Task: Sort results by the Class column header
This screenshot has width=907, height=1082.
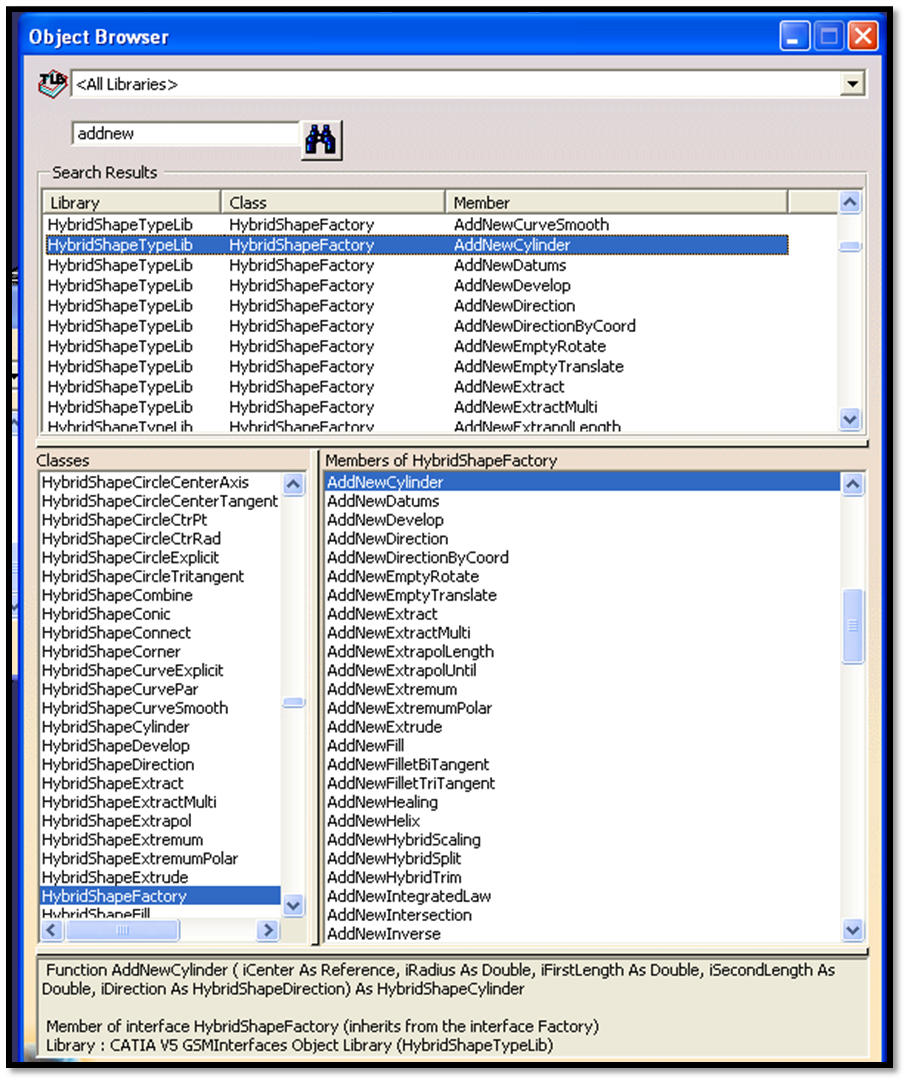Action: [x=333, y=202]
